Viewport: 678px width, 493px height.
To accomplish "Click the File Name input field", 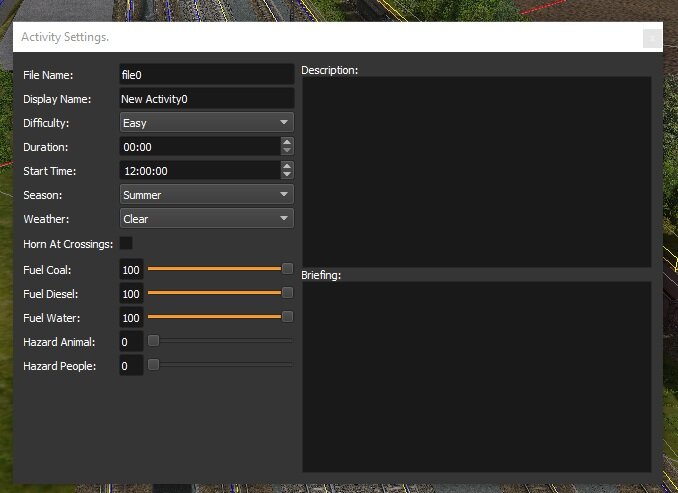I will click(206, 75).
